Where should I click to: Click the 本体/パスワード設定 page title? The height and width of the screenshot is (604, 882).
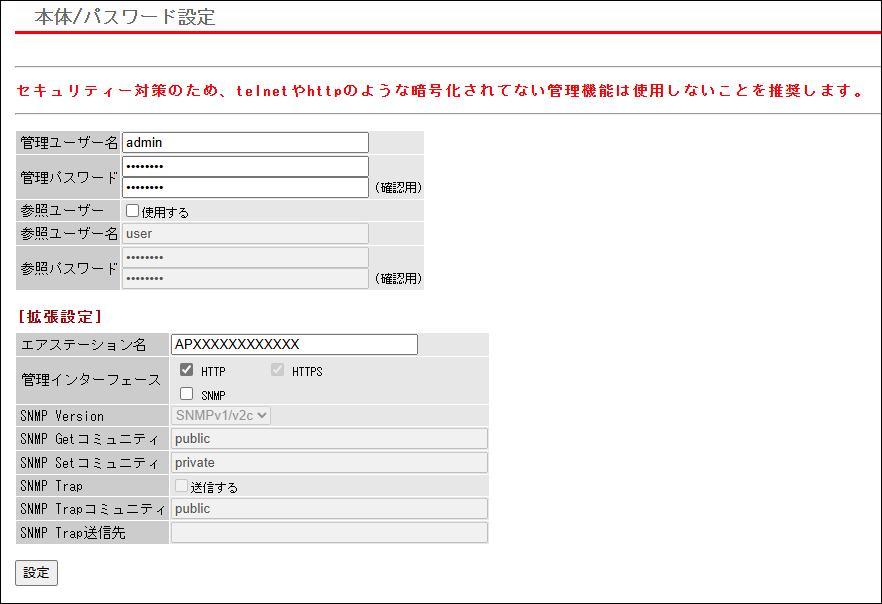click(x=125, y=17)
